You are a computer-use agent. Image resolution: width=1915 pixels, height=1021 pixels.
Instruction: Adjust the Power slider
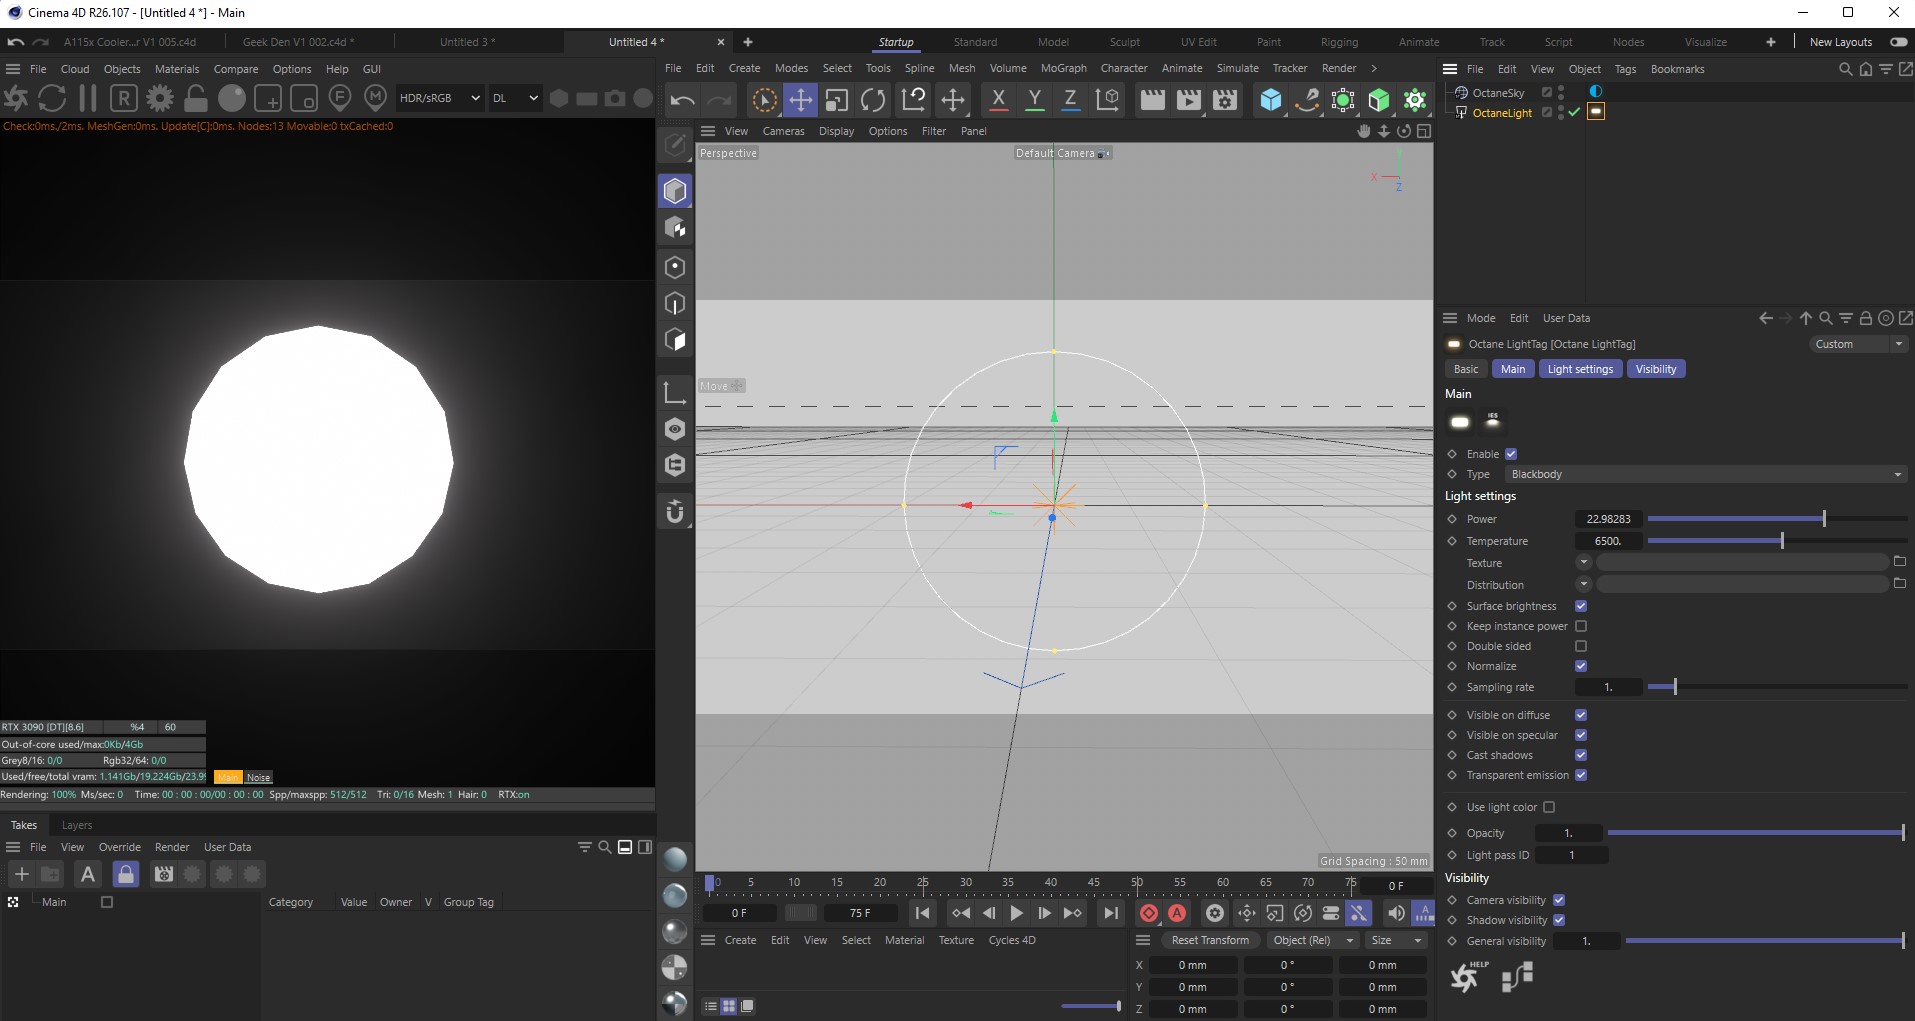1824,519
